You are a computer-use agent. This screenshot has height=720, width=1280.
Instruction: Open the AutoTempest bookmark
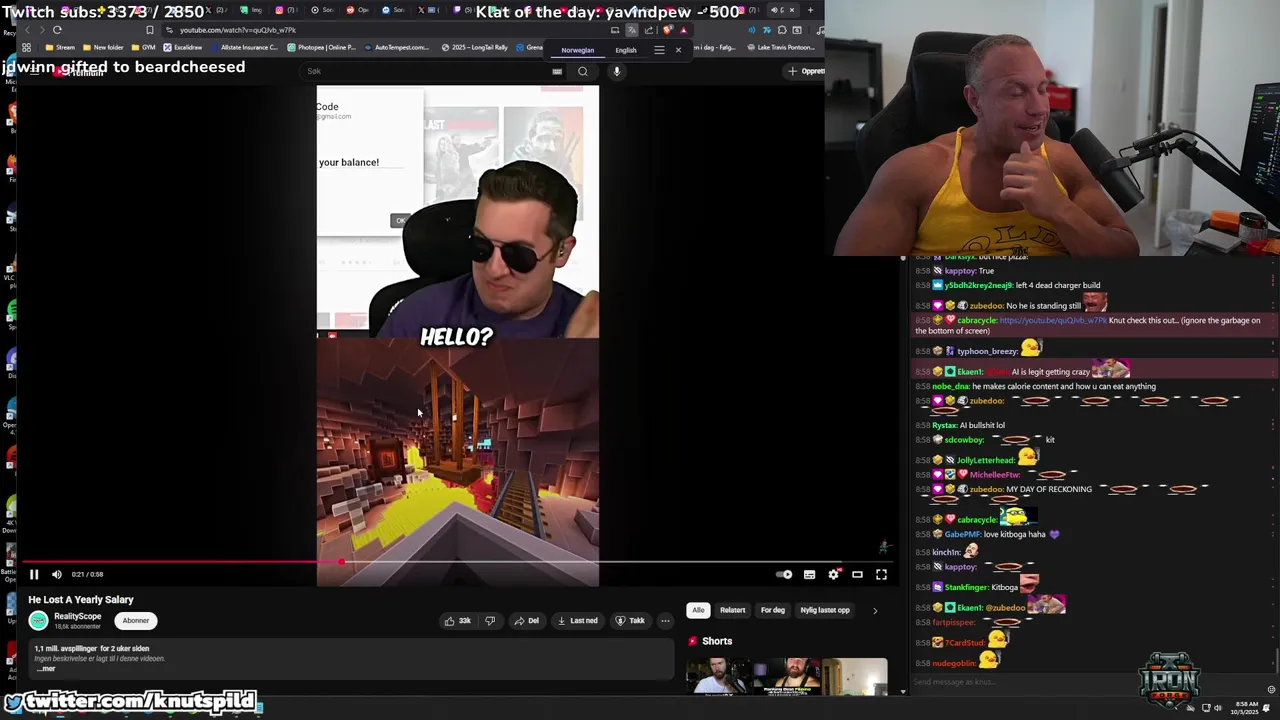tap(396, 47)
